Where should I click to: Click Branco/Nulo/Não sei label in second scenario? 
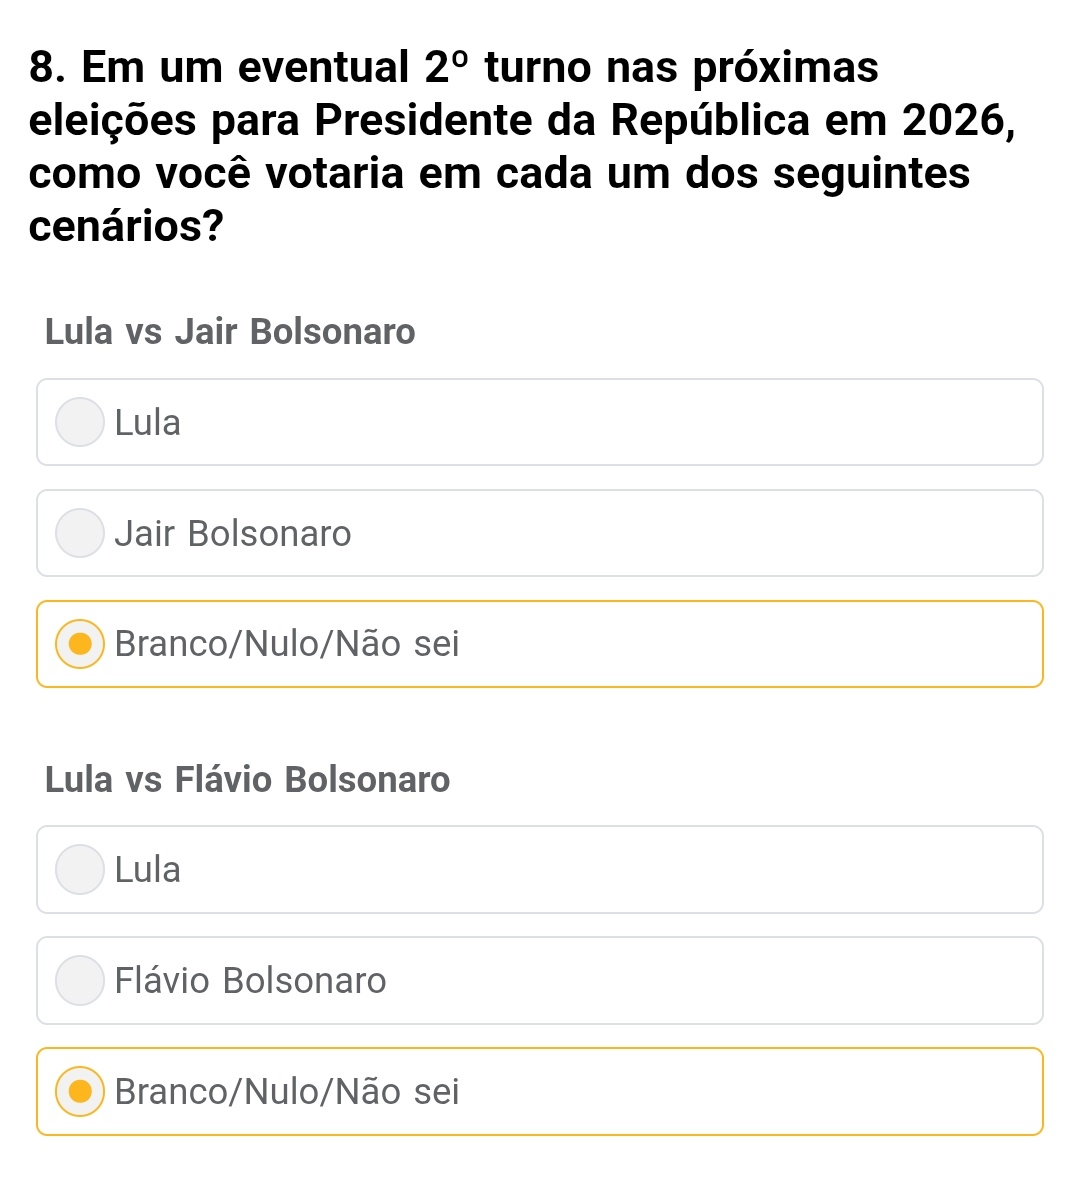[287, 1092]
